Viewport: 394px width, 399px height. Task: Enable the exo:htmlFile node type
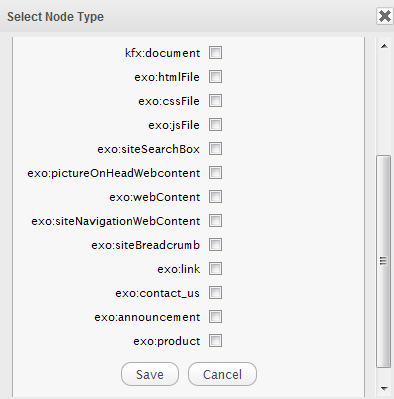pyautogui.click(x=215, y=77)
